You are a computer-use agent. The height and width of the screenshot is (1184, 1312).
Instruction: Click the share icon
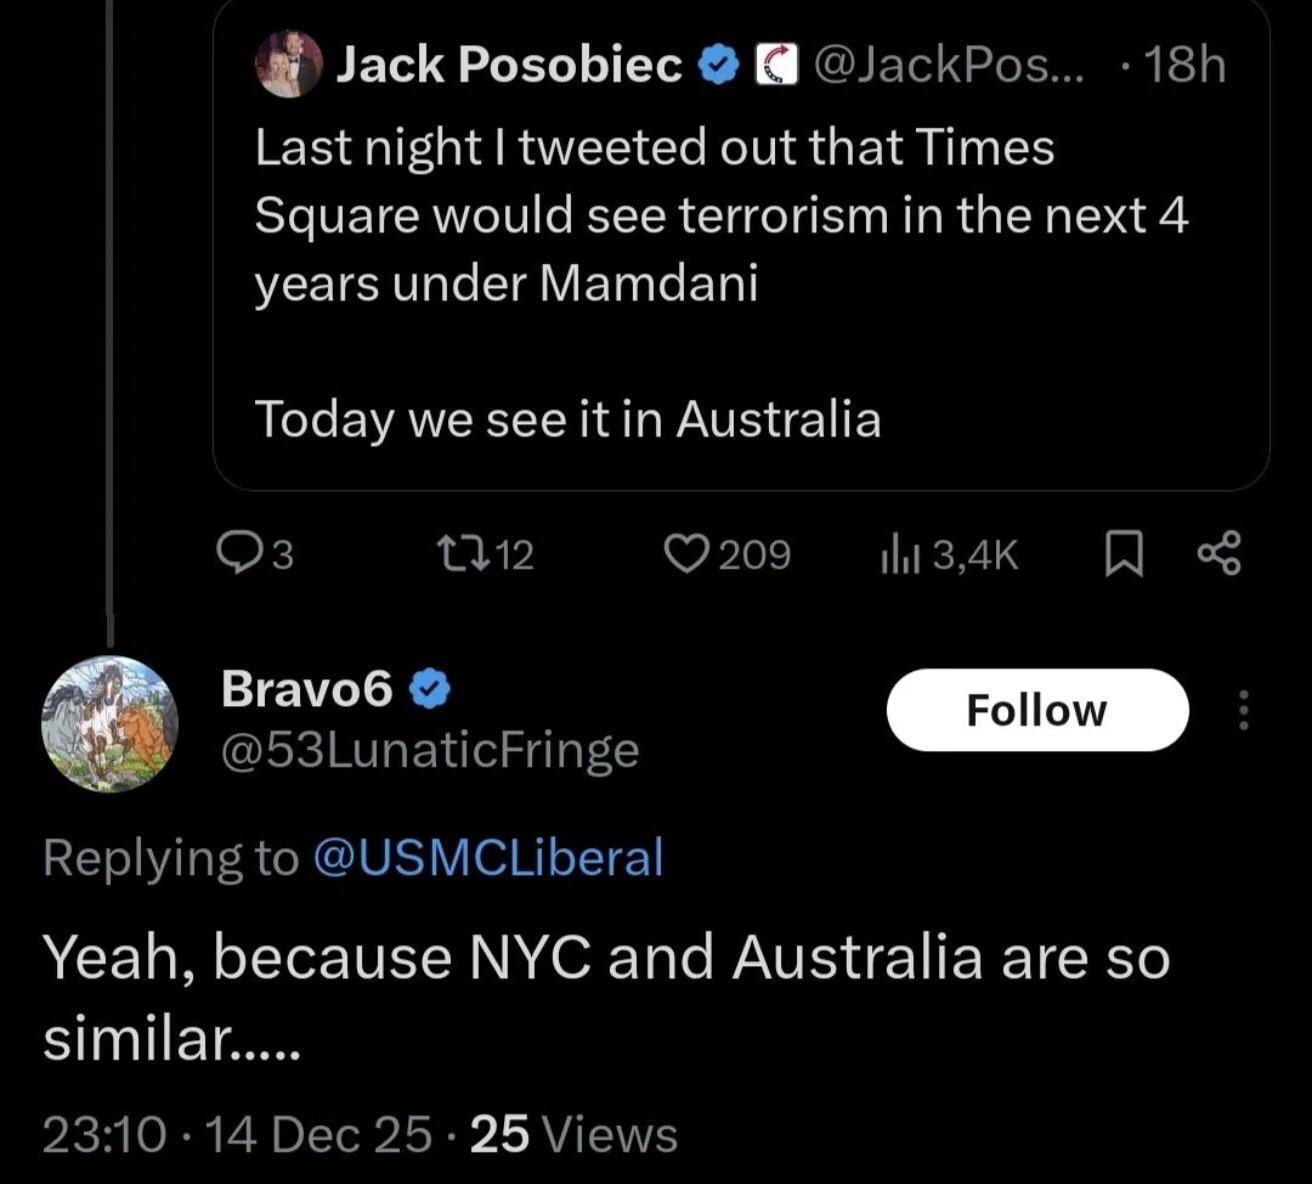1219,553
